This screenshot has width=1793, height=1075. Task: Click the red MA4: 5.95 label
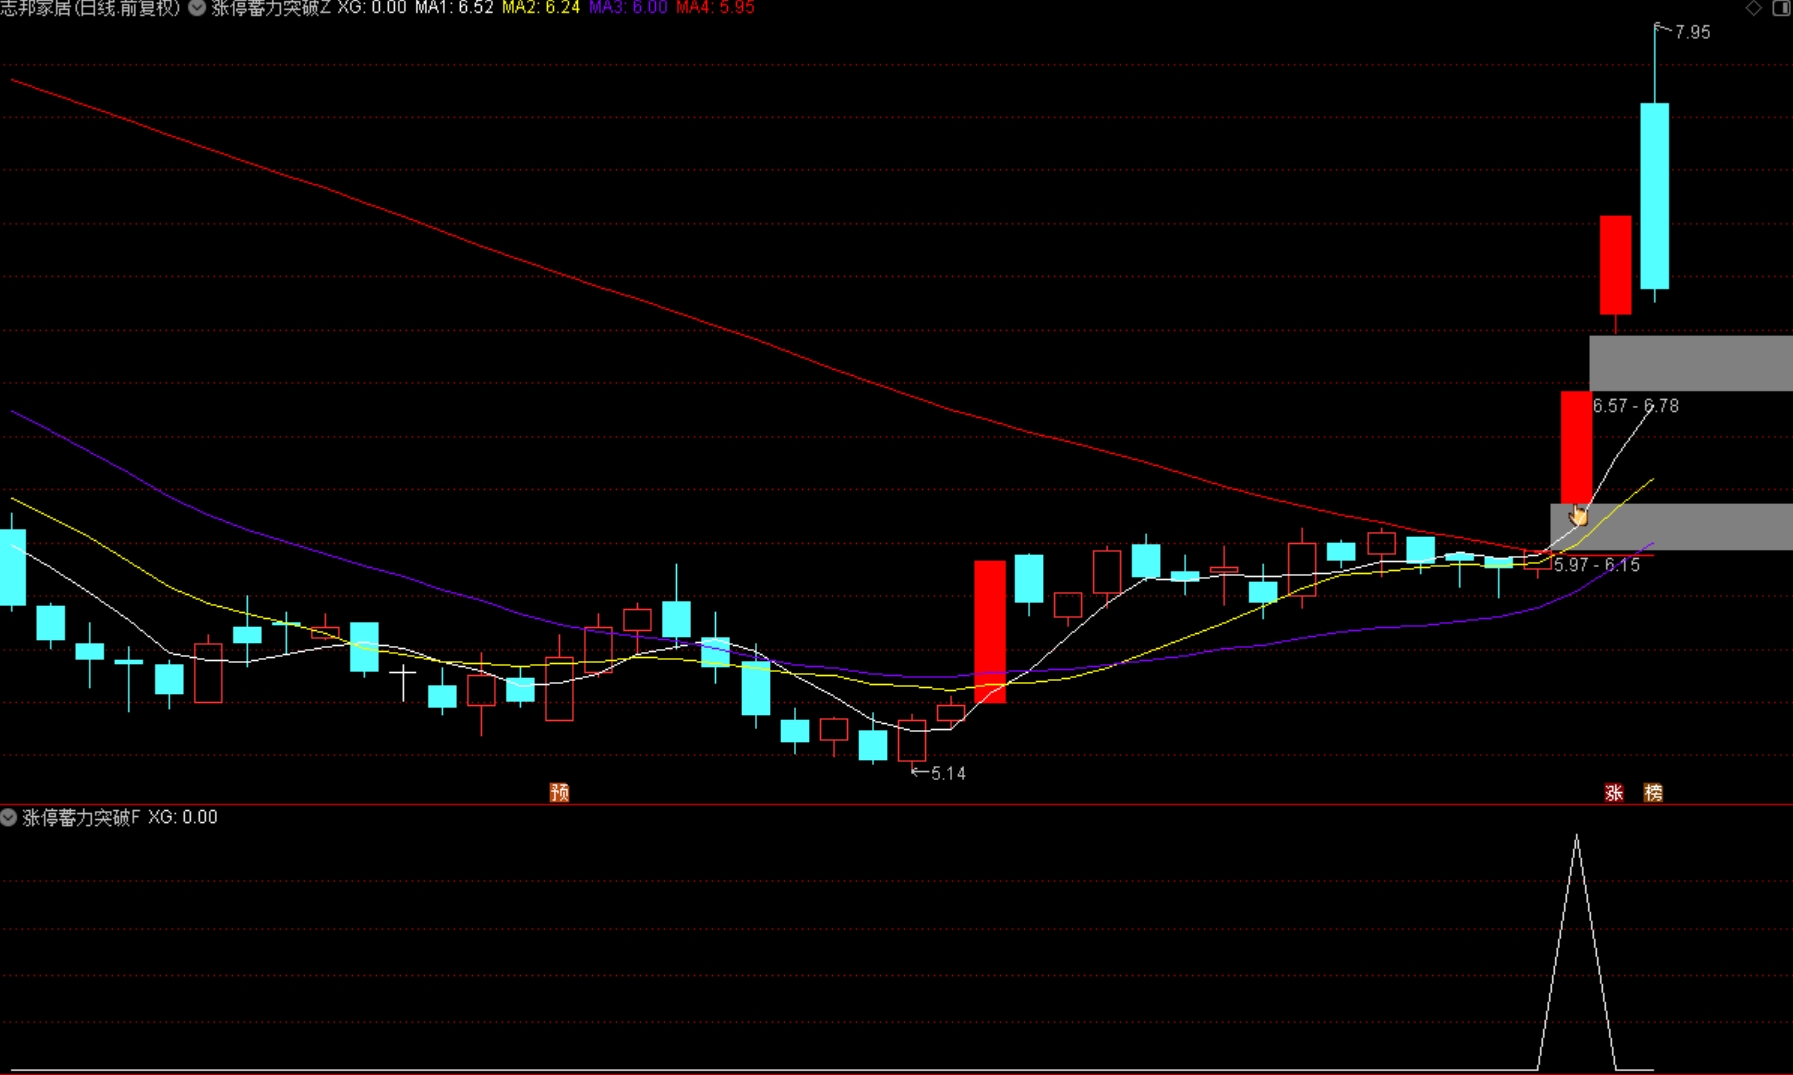(x=715, y=8)
